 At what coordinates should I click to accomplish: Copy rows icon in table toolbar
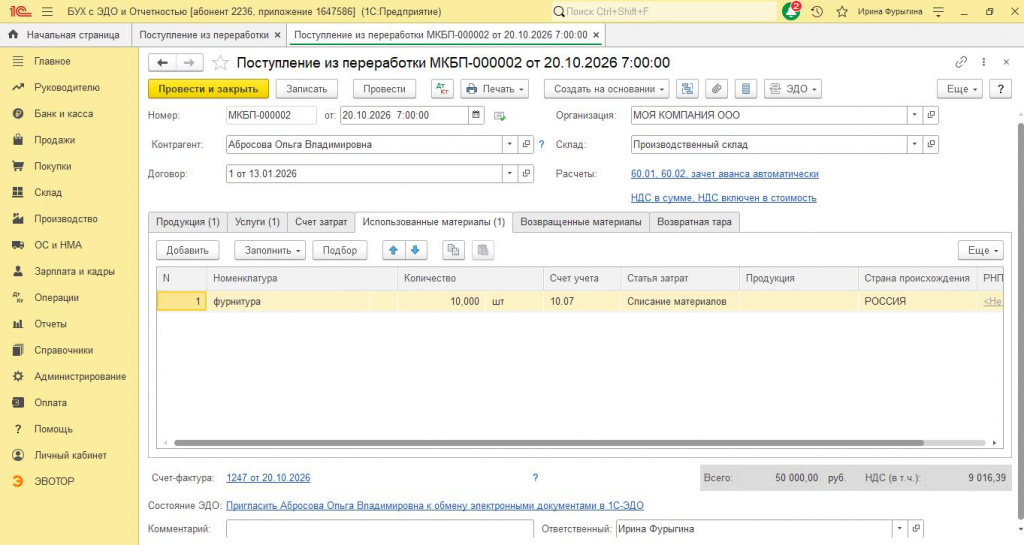(453, 250)
